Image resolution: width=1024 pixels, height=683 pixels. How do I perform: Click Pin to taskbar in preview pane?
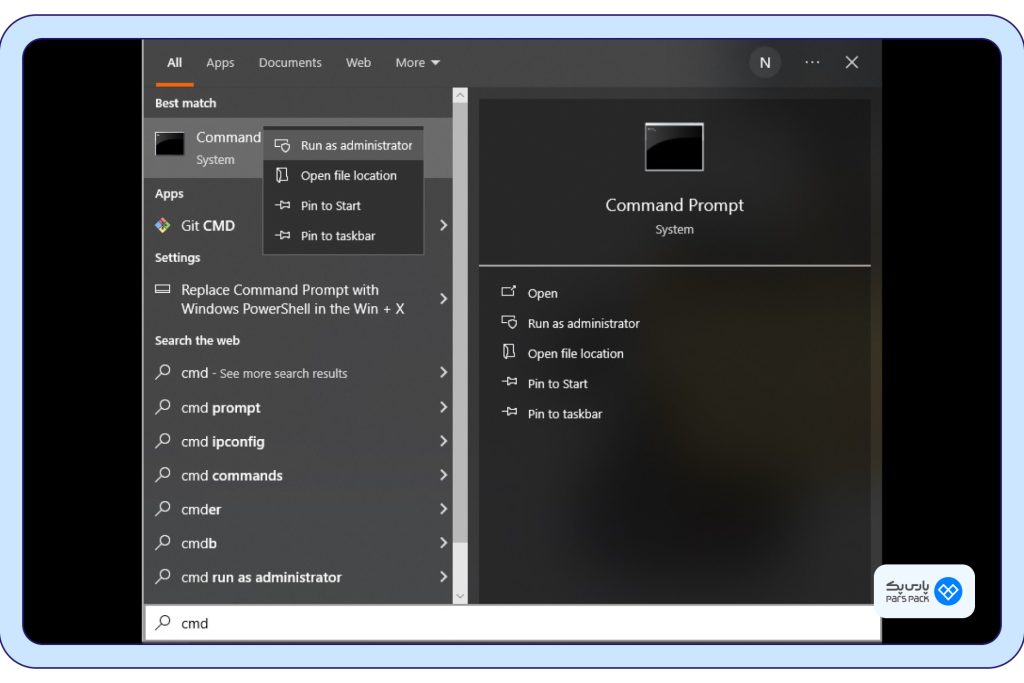565,413
